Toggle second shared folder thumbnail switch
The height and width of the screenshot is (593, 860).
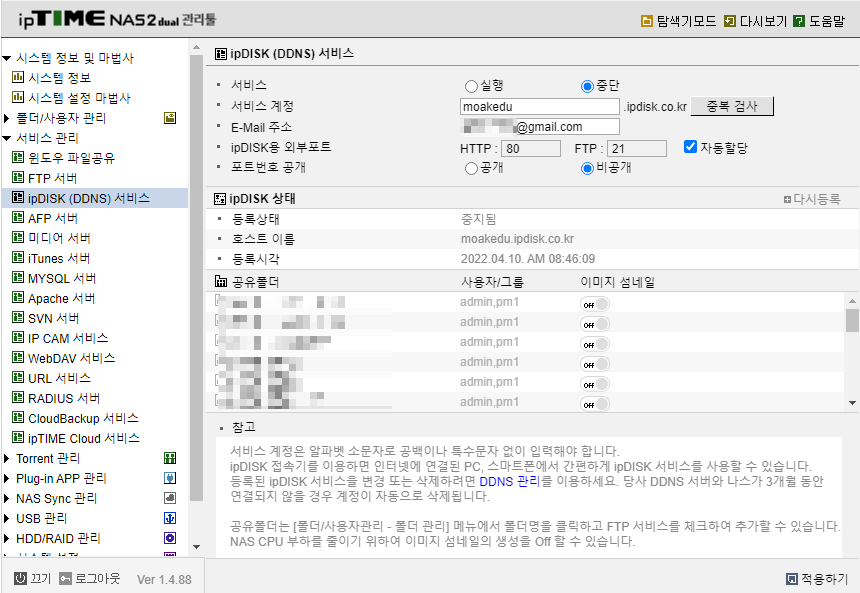[x=595, y=324]
